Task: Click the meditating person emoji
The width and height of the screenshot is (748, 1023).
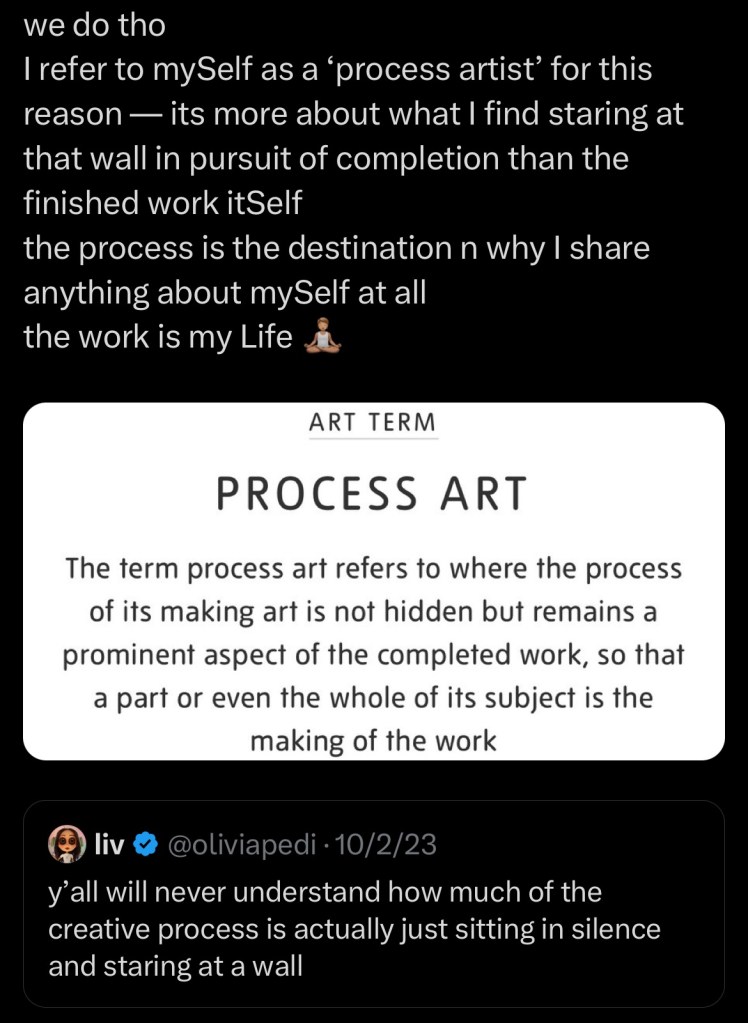Action: (322, 338)
